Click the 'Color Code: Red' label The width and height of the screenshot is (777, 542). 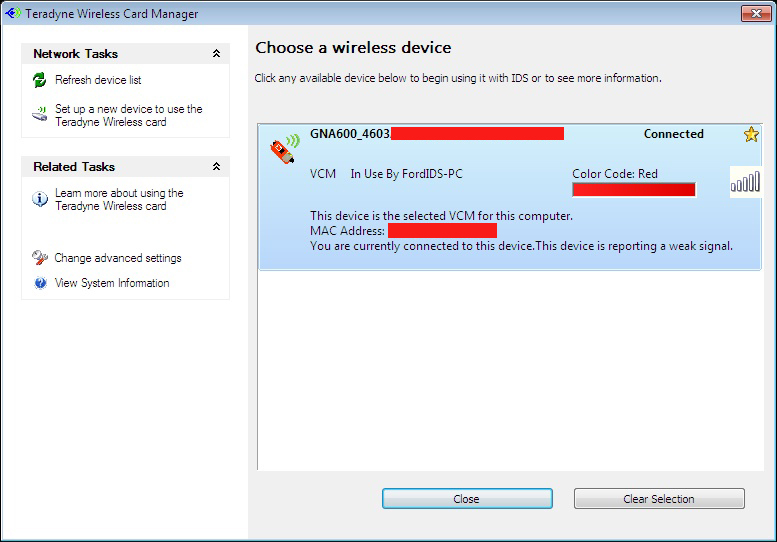coord(615,174)
